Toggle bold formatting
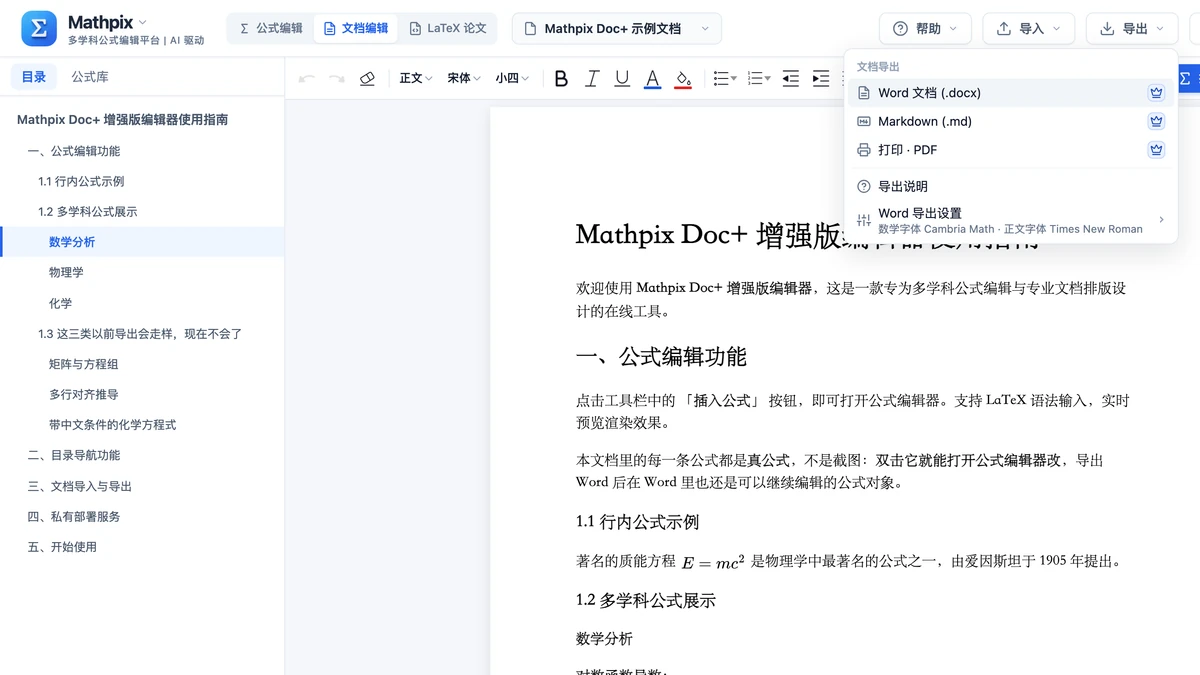The image size is (1200, 675). tap(561, 78)
